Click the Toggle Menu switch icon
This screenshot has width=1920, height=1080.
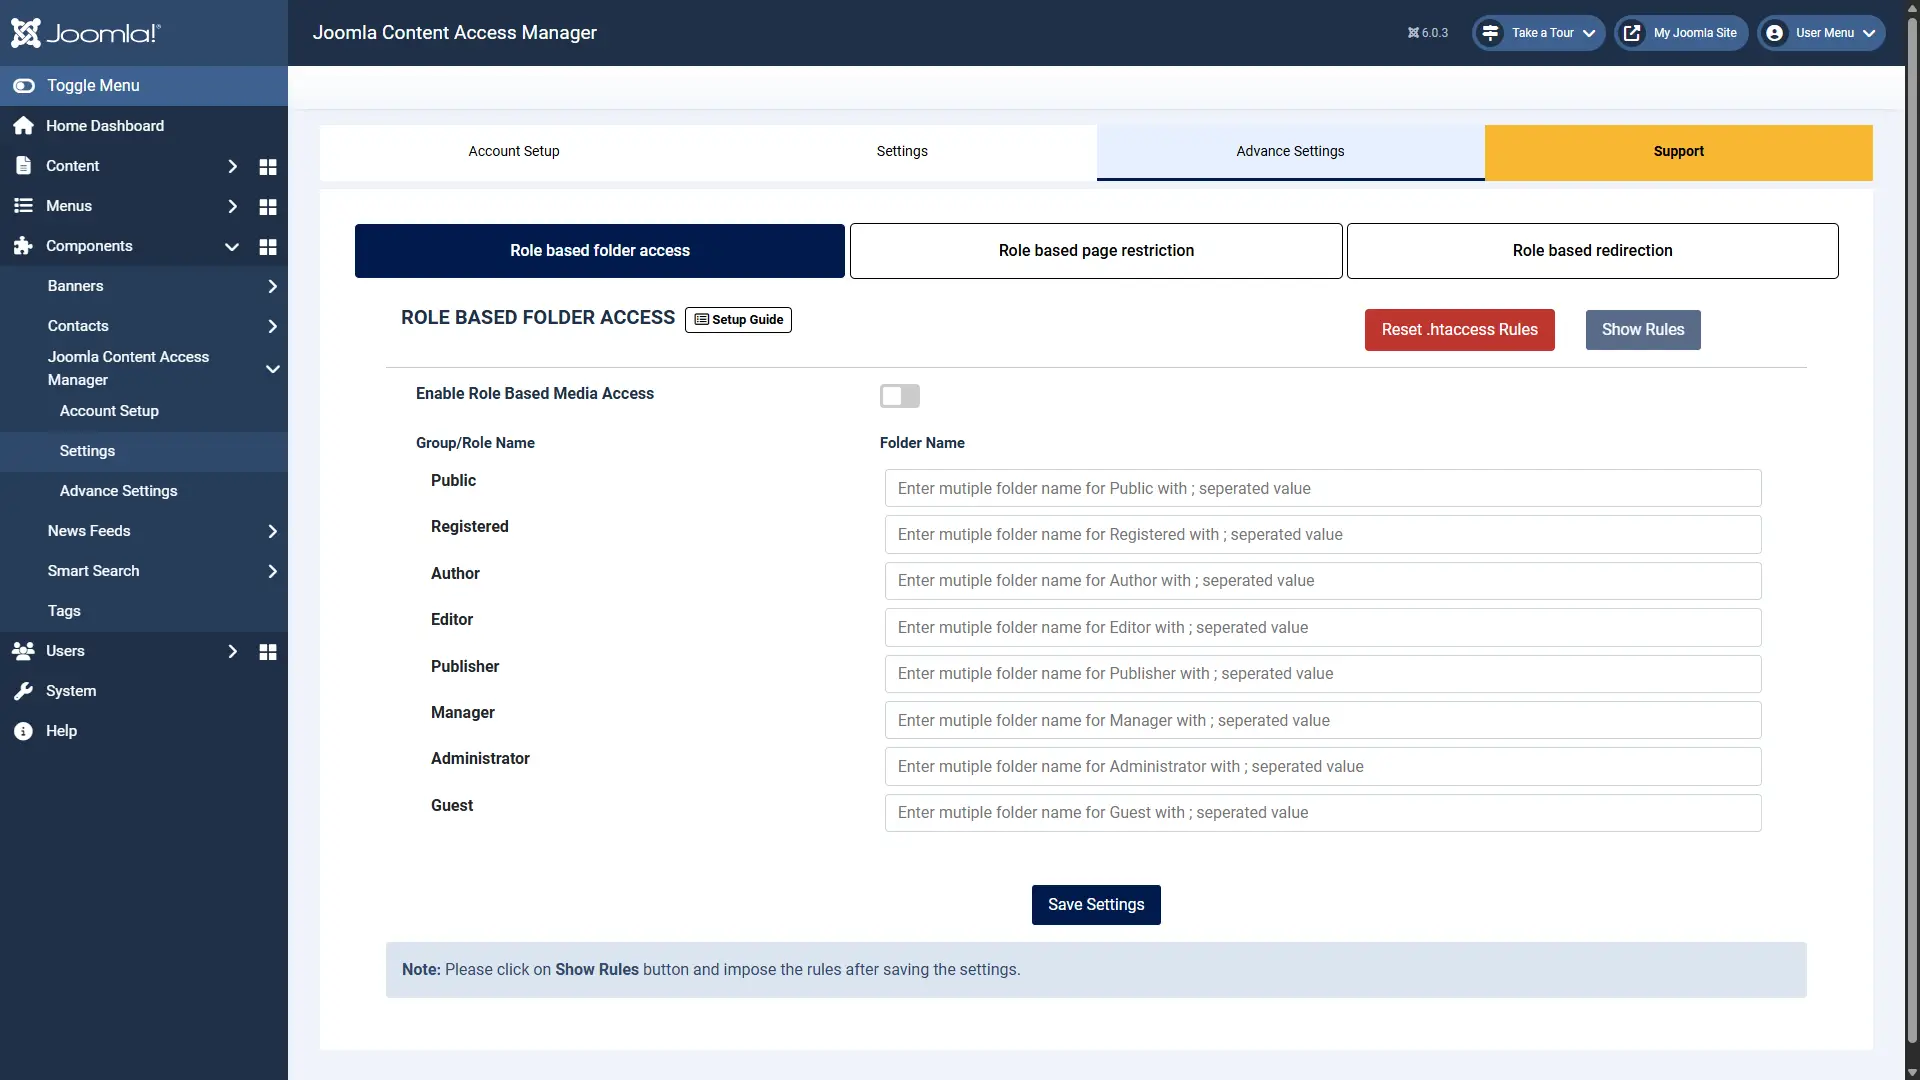point(24,86)
